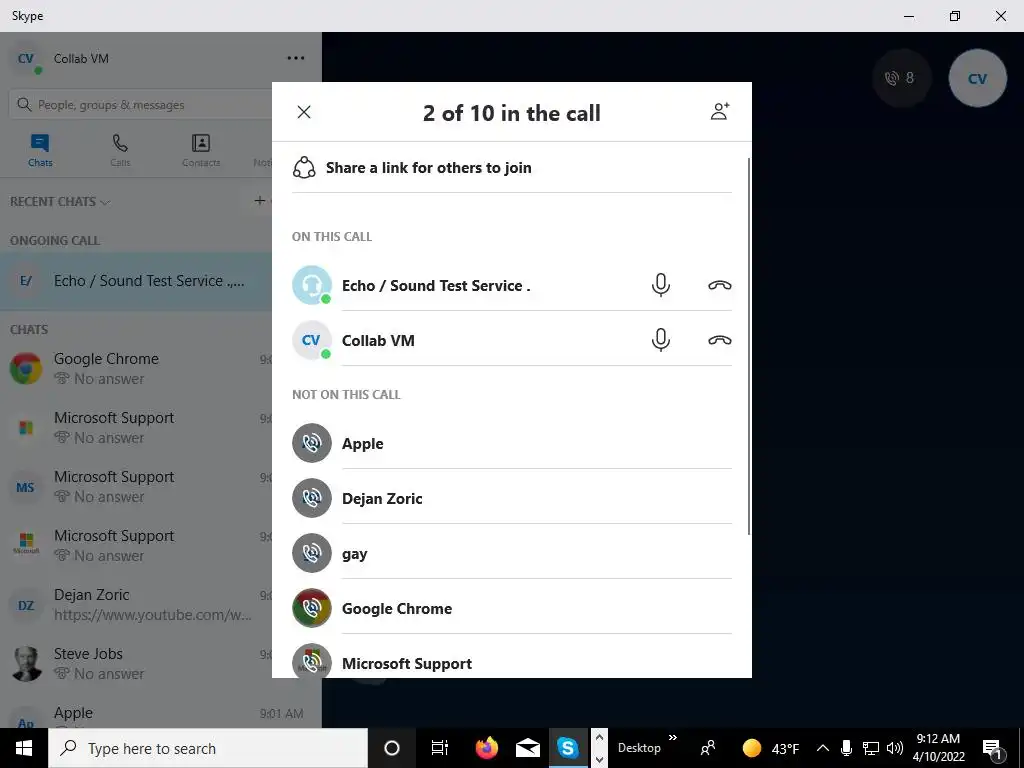1024x768 pixels.
Task: Open the weather 43°F widget
Action: [771, 748]
